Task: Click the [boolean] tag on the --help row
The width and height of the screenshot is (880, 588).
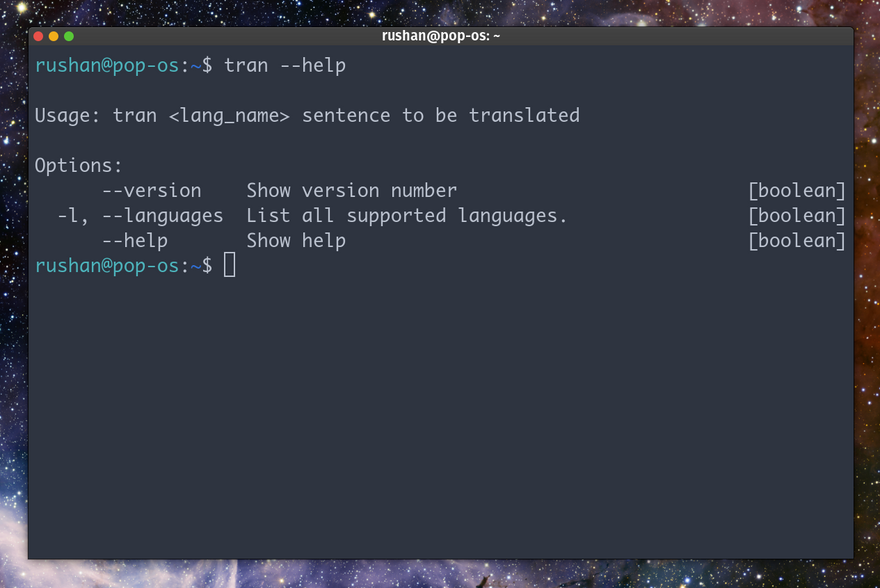Action: point(796,241)
